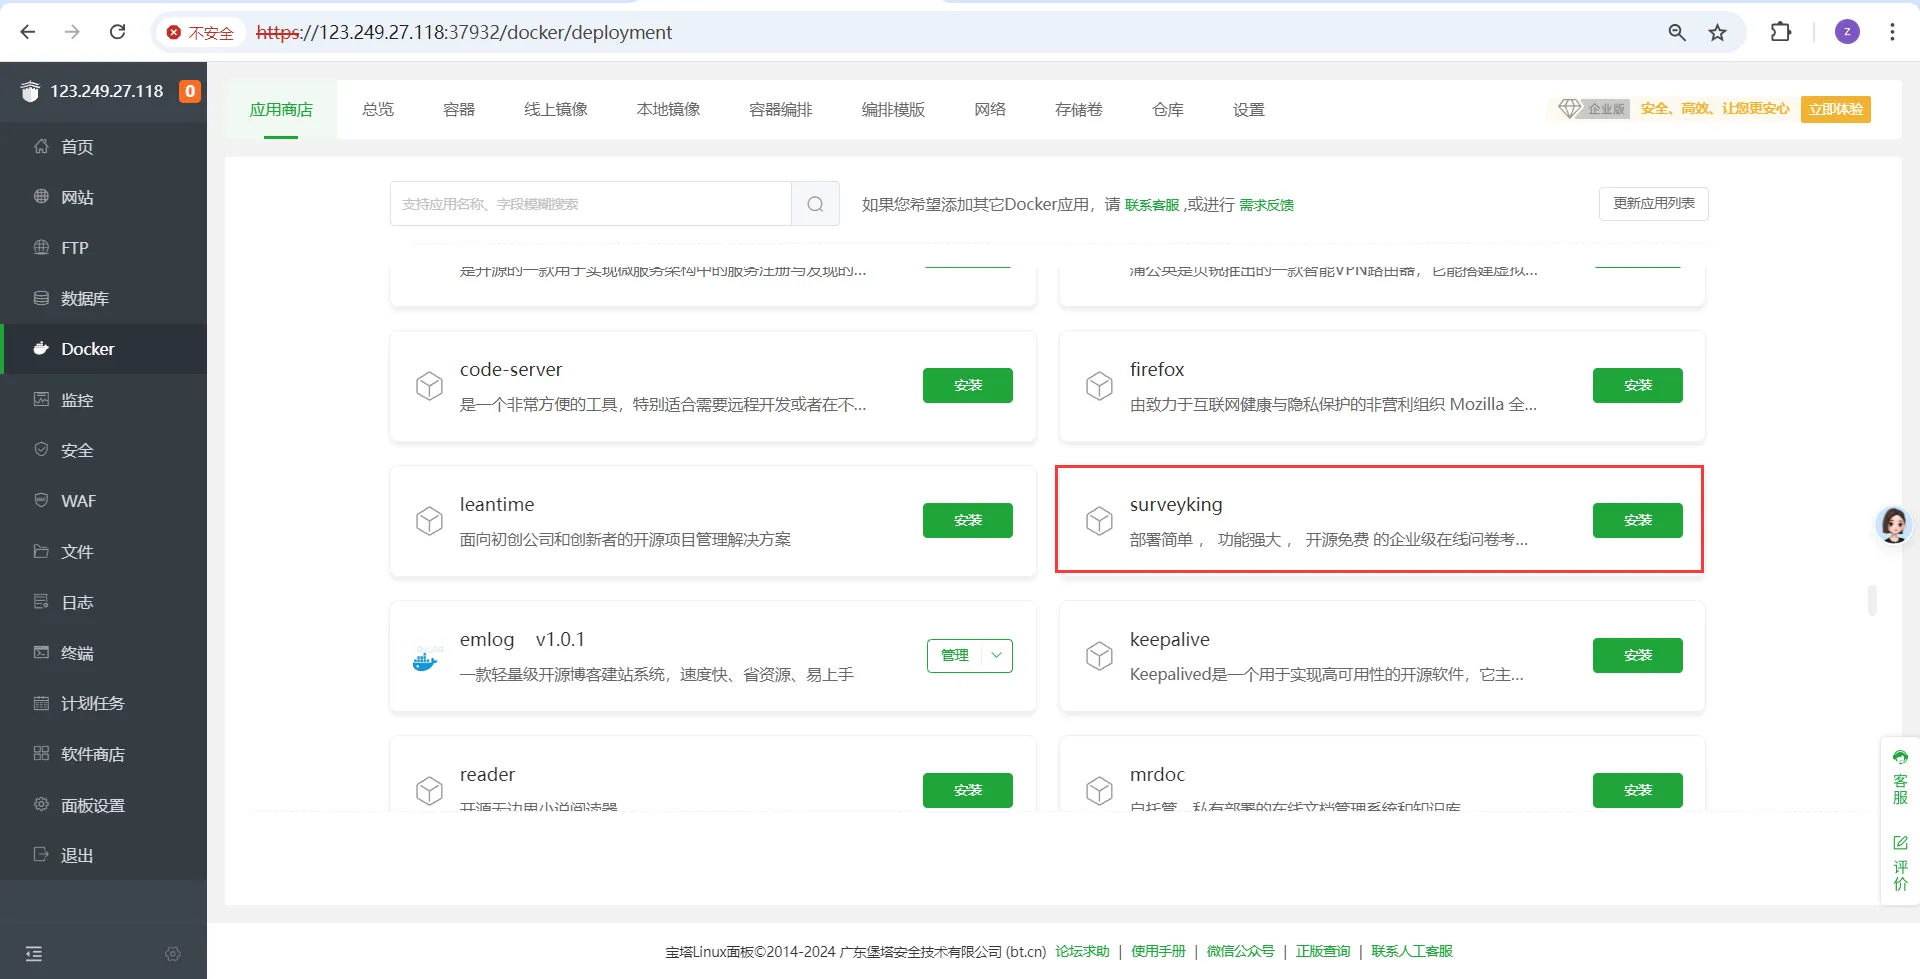Open 终端 in the sidebar
1920x979 pixels.
click(104, 653)
